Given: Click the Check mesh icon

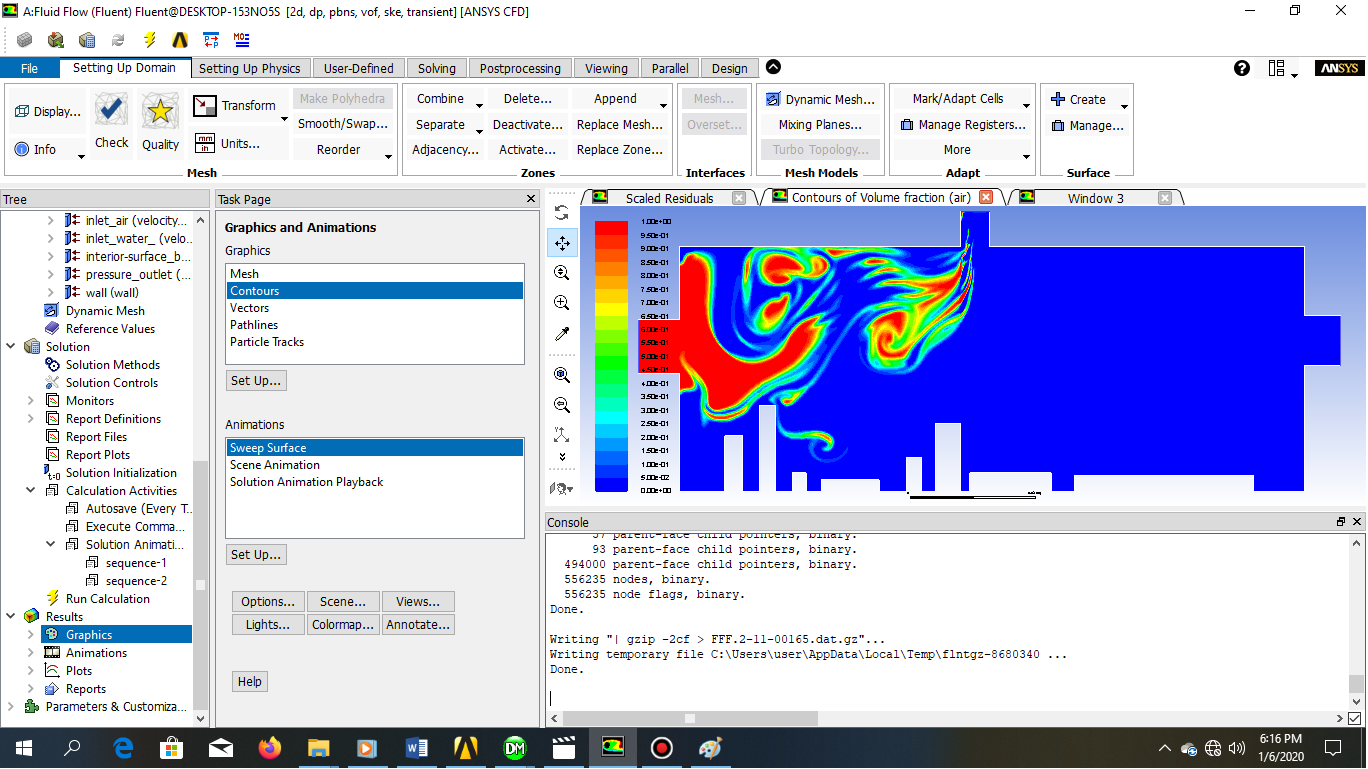Looking at the screenshot, I should pyautogui.click(x=111, y=110).
